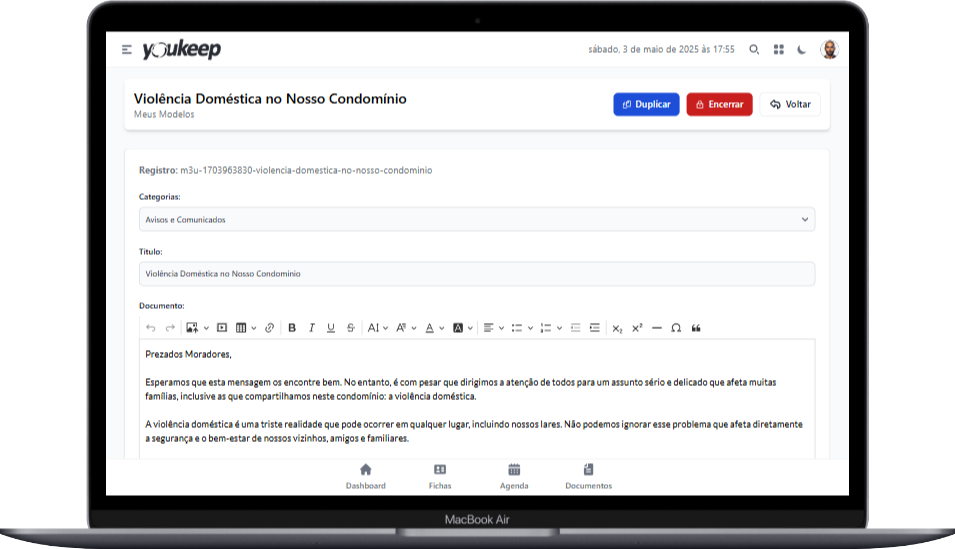Go to Agenda tab
Screen dimensions: 955x549
pyautogui.click(x=514, y=476)
